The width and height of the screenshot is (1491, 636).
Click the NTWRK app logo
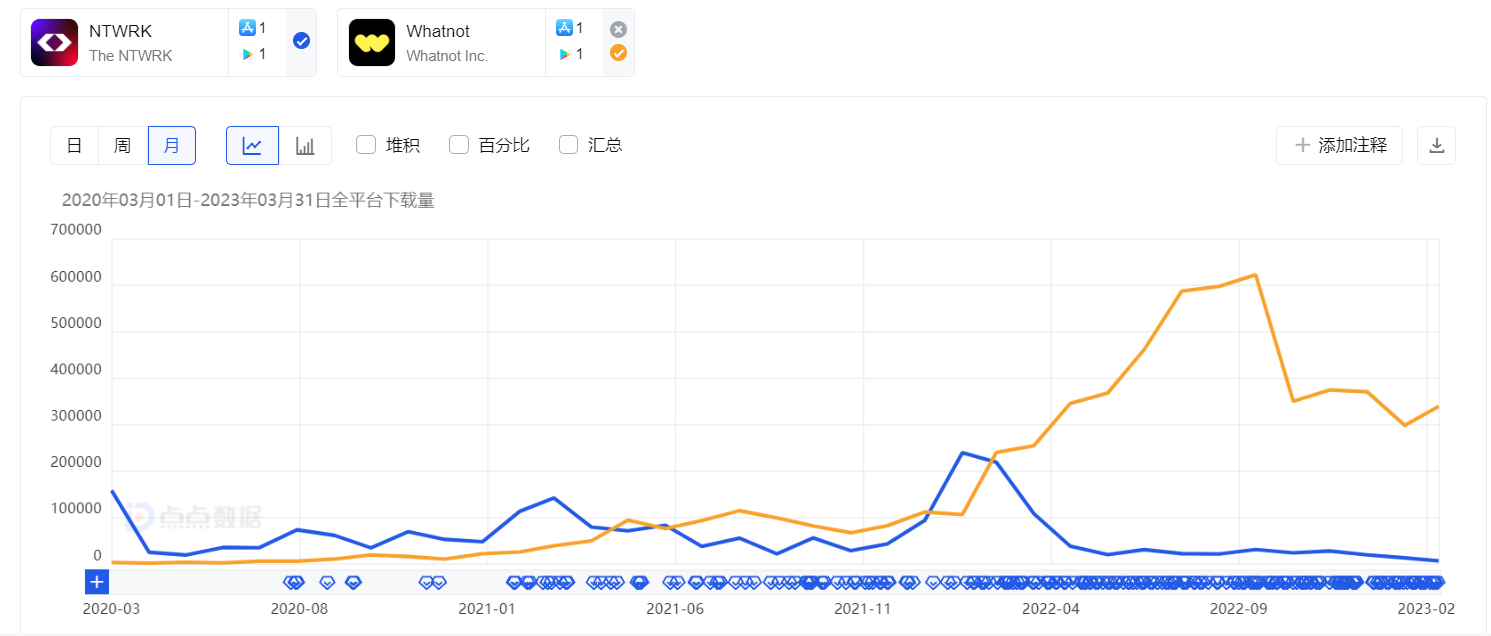coord(54,42)
